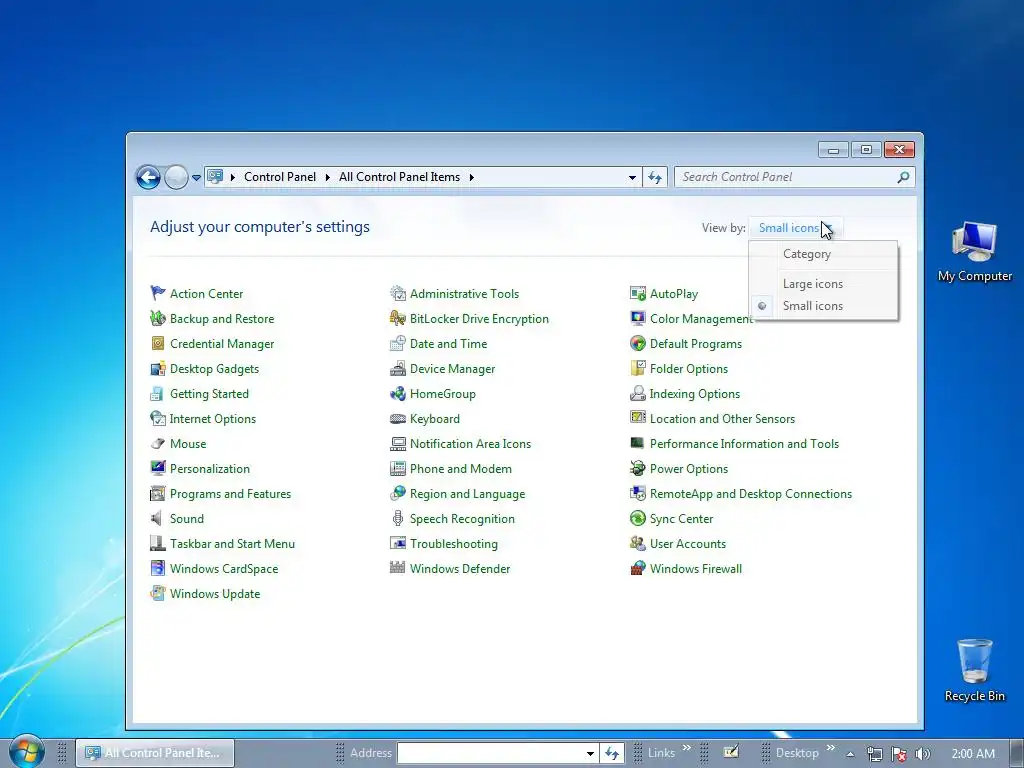Image resolution: width=1024 pixels, height=768 pixels.
Task: Click the All Control Panel Items breadcrumb
Action: [x=399, y=177]
